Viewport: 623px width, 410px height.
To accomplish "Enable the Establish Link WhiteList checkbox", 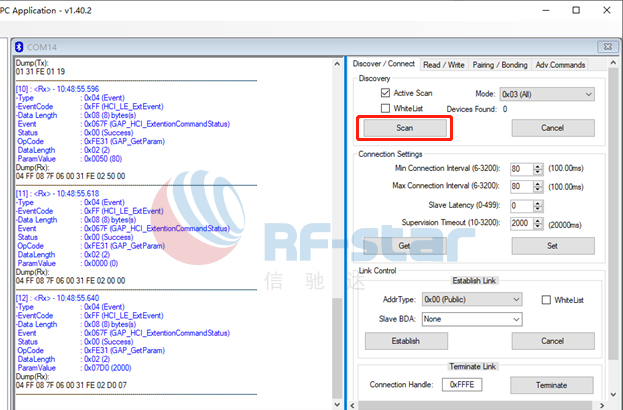I will (x=546, y=300).
